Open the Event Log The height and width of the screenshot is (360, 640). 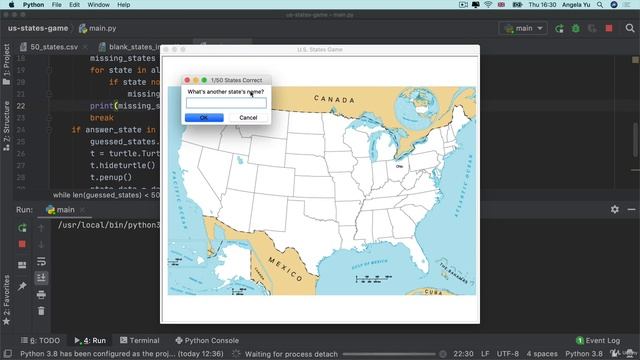pos(598,340)
